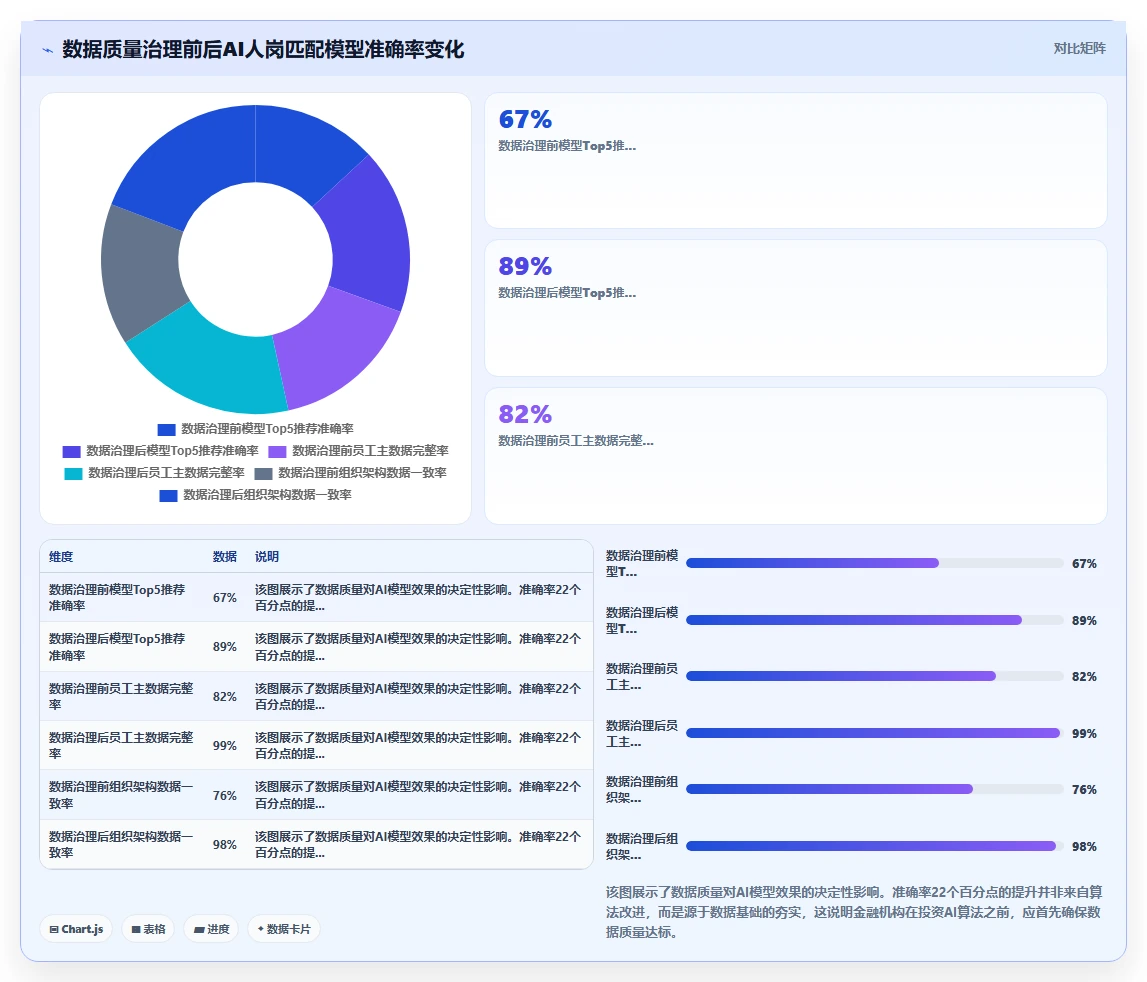Toggle legend swatch for 数据治理后组织架构数据一致率
The height and width of the screenshot is (982, 1147).
pyautogui.click(x=168, y=495)
